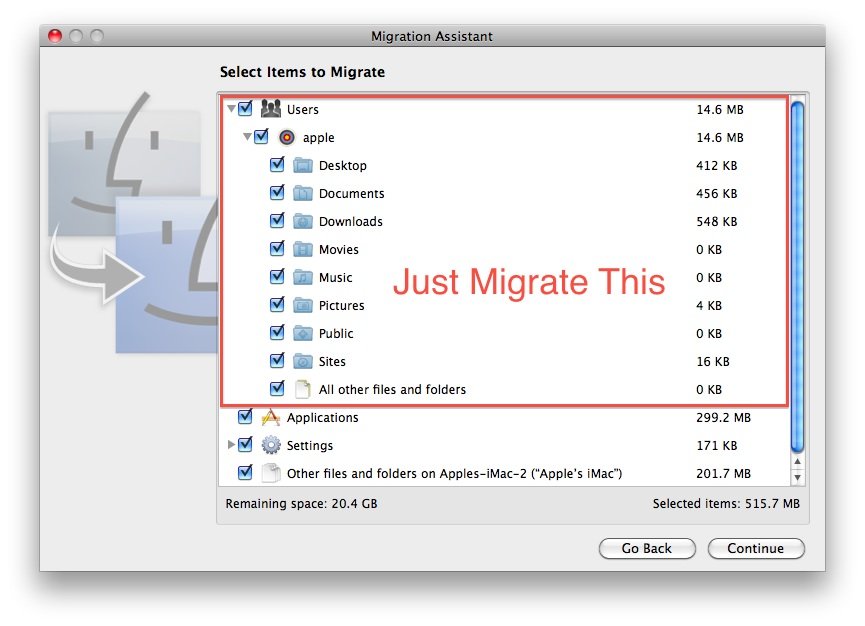The height and width of the screenshot is (626, 865).
Task: Click the Applications icon
Action: coord(270,417)
